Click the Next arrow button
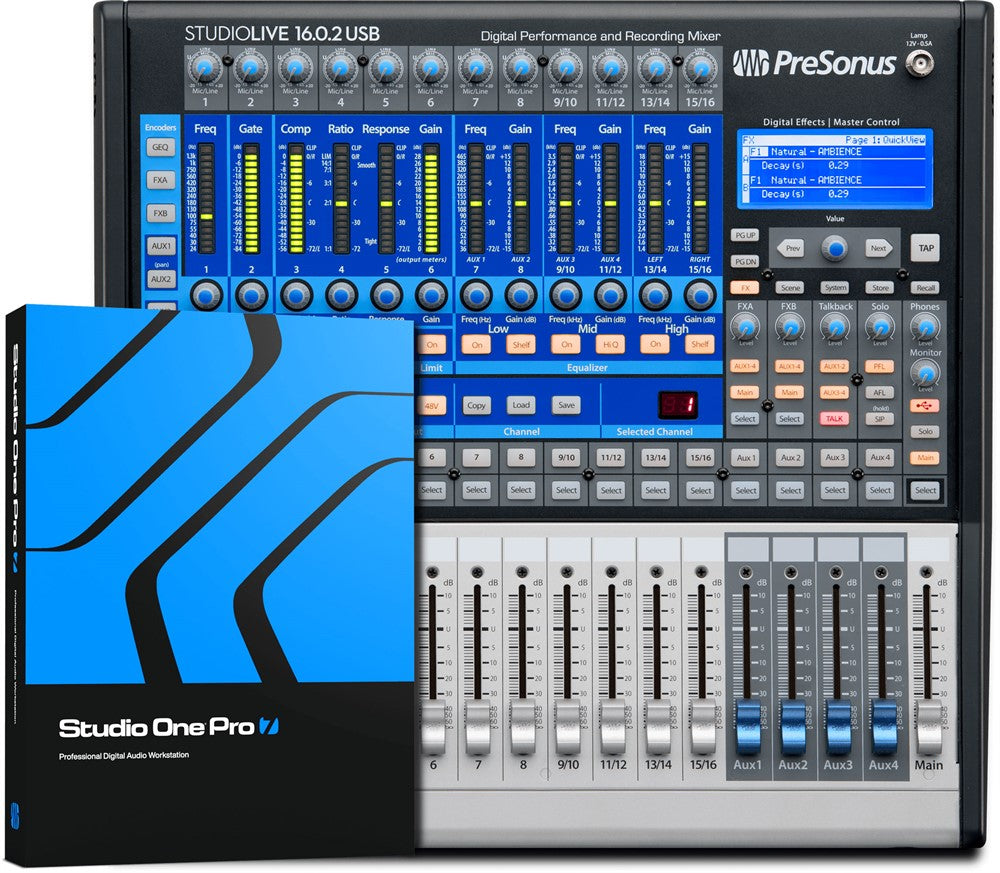Viewport: 1000px width, 873px height. pos(879,248)
